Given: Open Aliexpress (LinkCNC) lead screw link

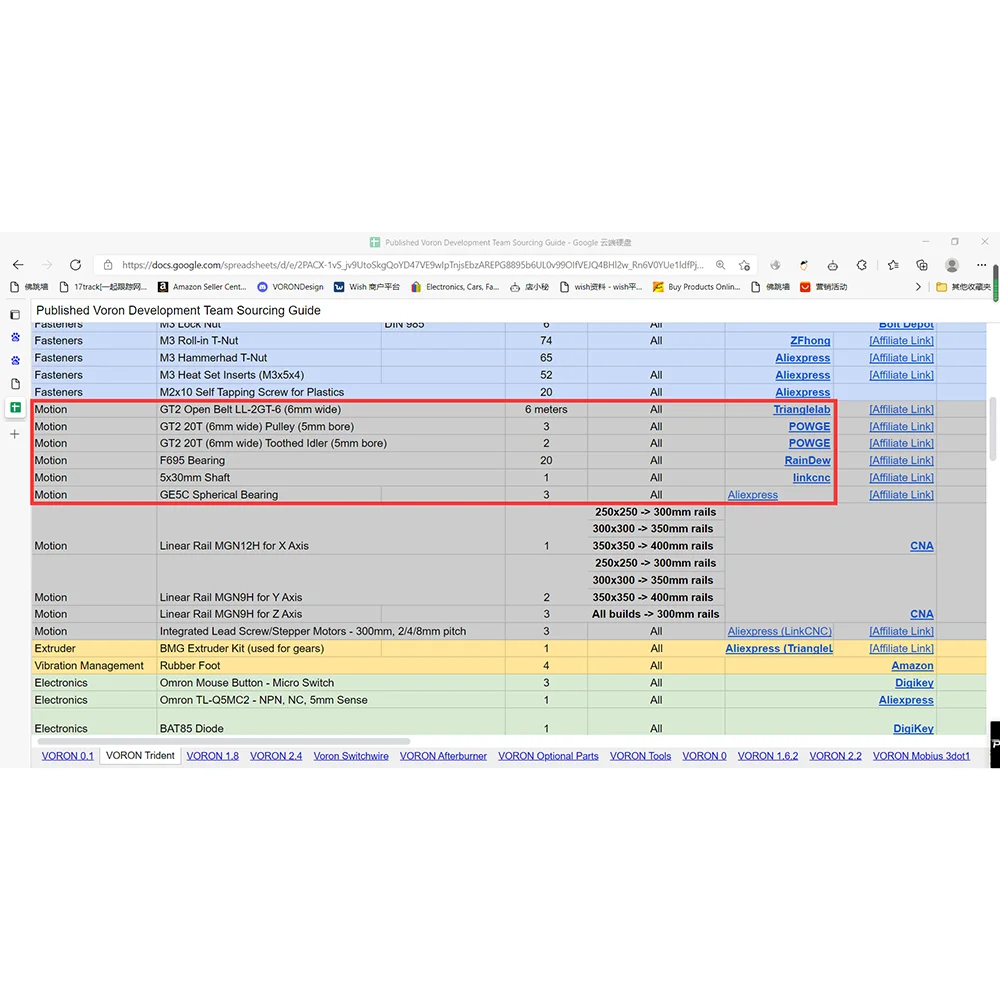Looking at the screenshot, I should tap(779, 631).
